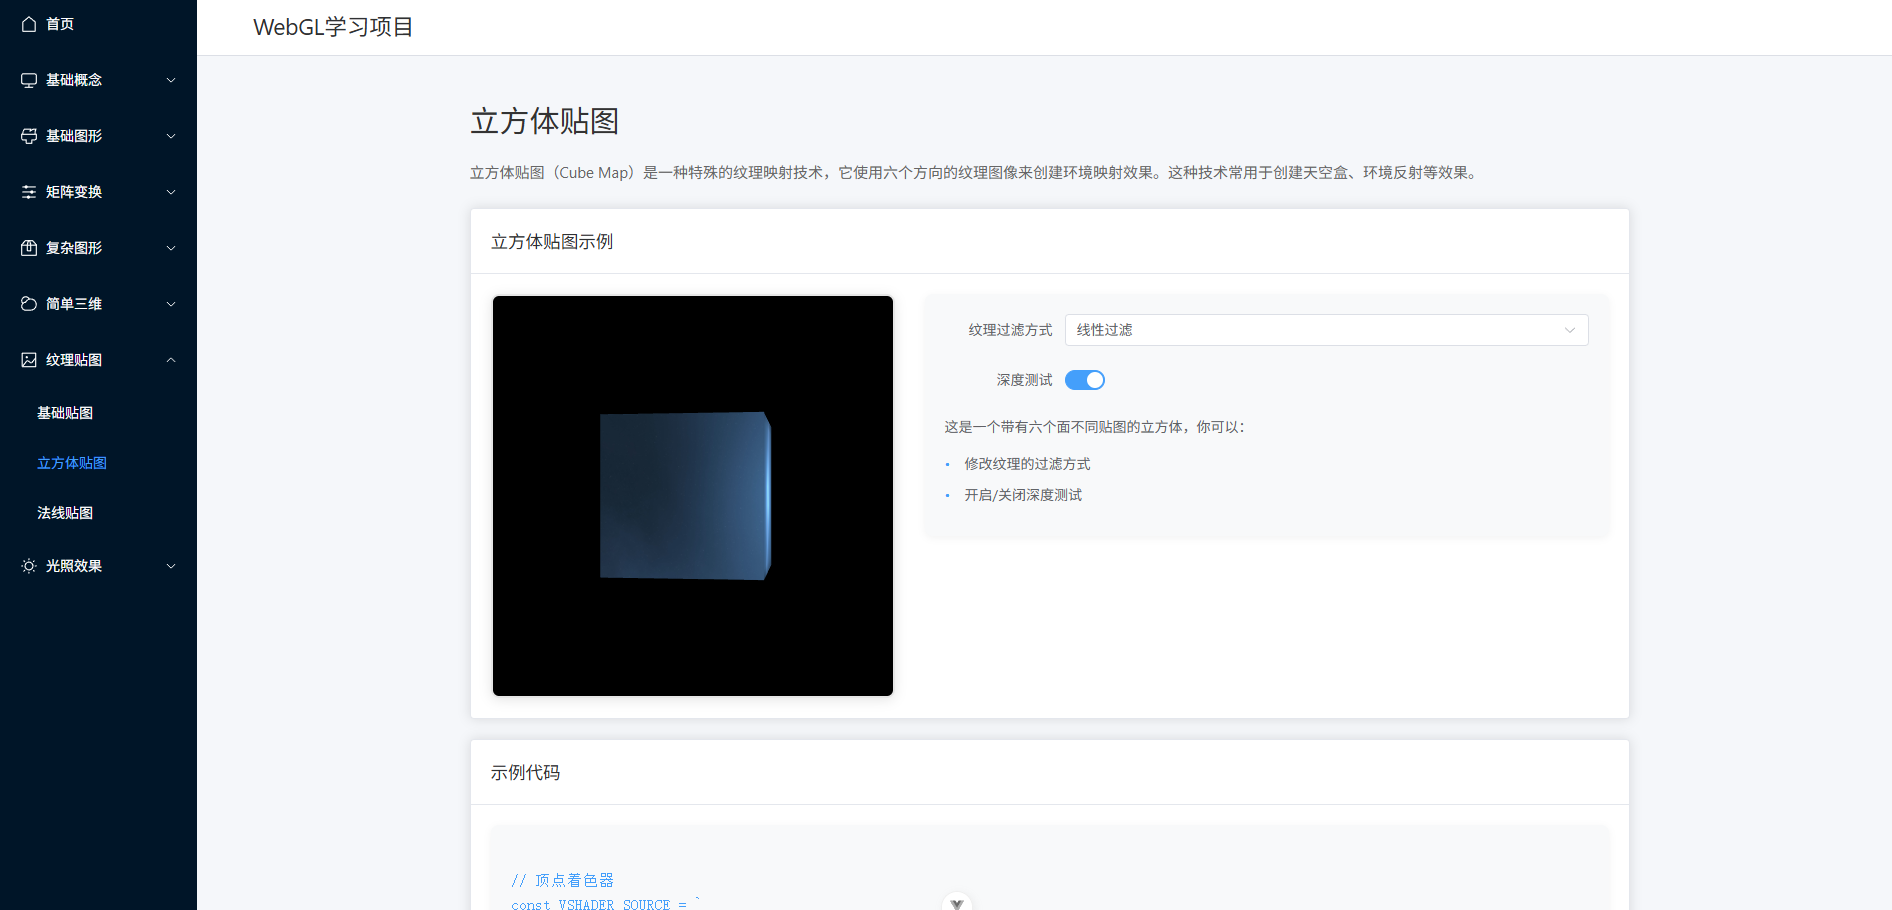Expand the 基础图形 submenu chevron
Screen dimensions: 1892x910
pyautogui.click(x=171, y=136)
